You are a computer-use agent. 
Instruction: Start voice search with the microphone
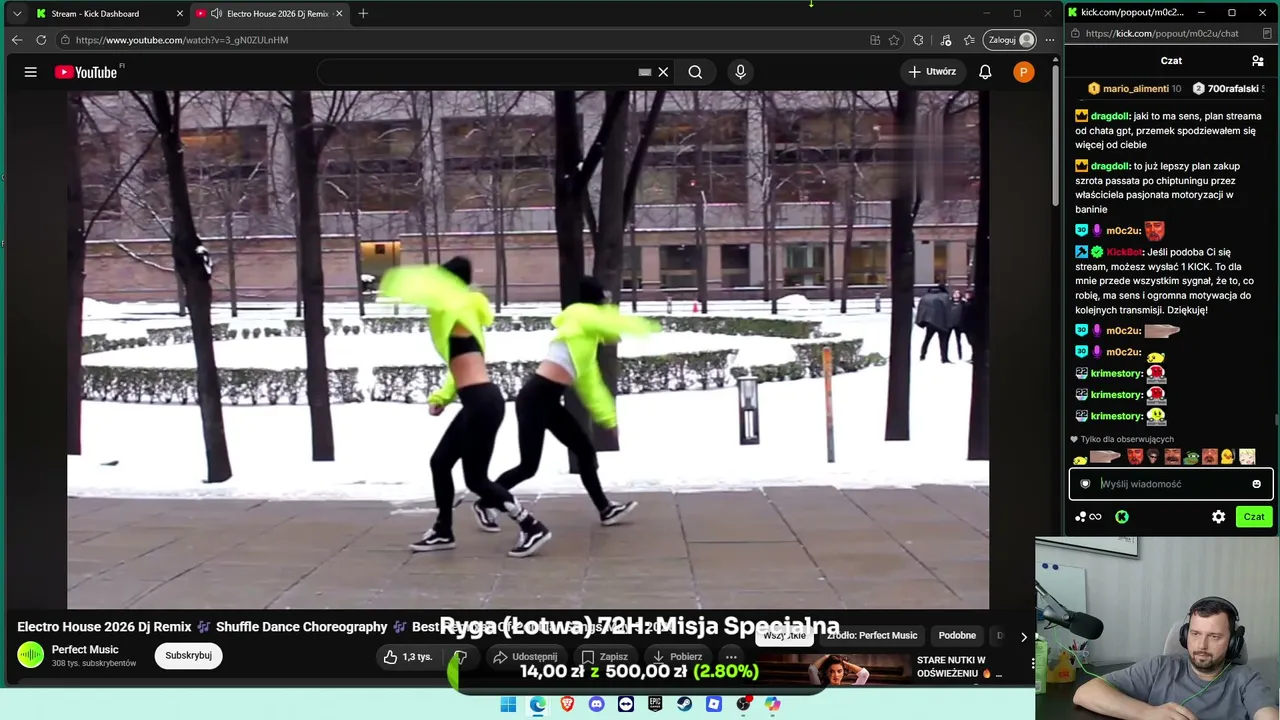pyautogui.click(x=740, y=72)
